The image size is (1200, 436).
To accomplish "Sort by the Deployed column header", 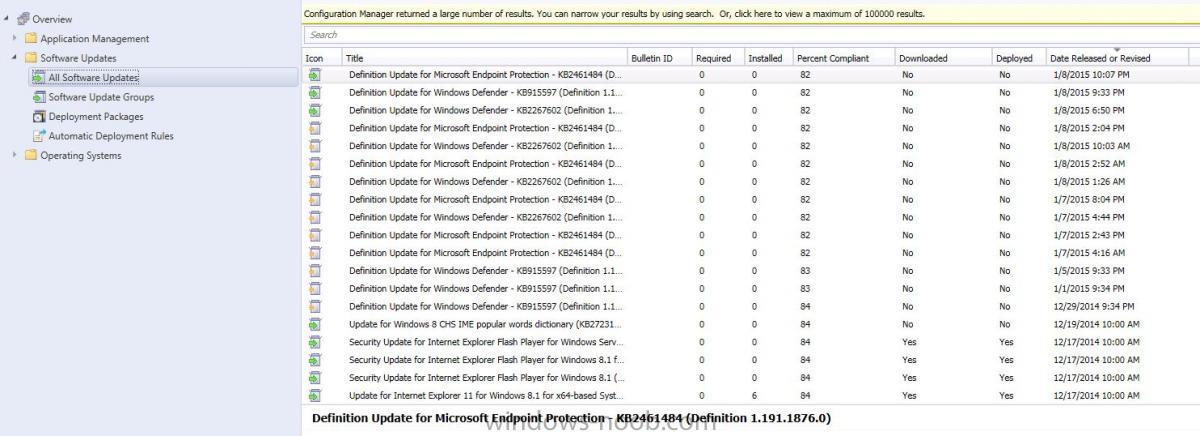I will [1019, 58].
